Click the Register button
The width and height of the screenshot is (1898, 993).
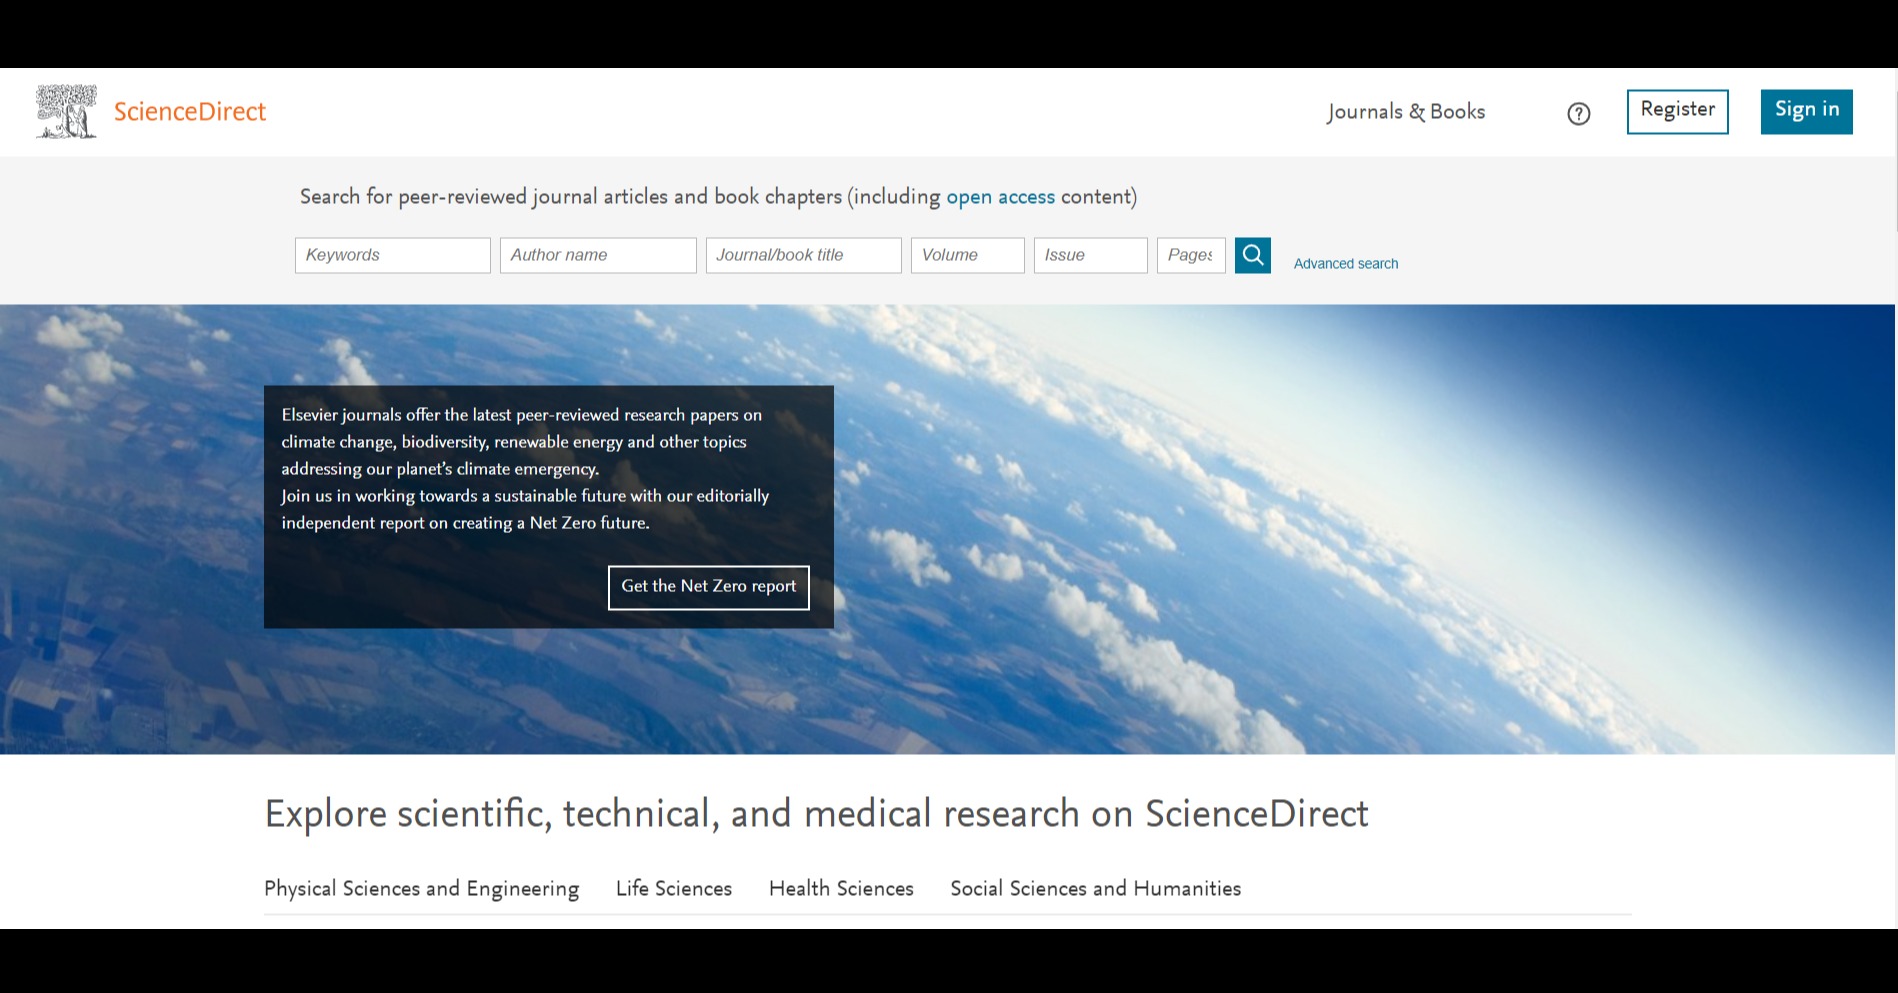(x=1677, y=111)
